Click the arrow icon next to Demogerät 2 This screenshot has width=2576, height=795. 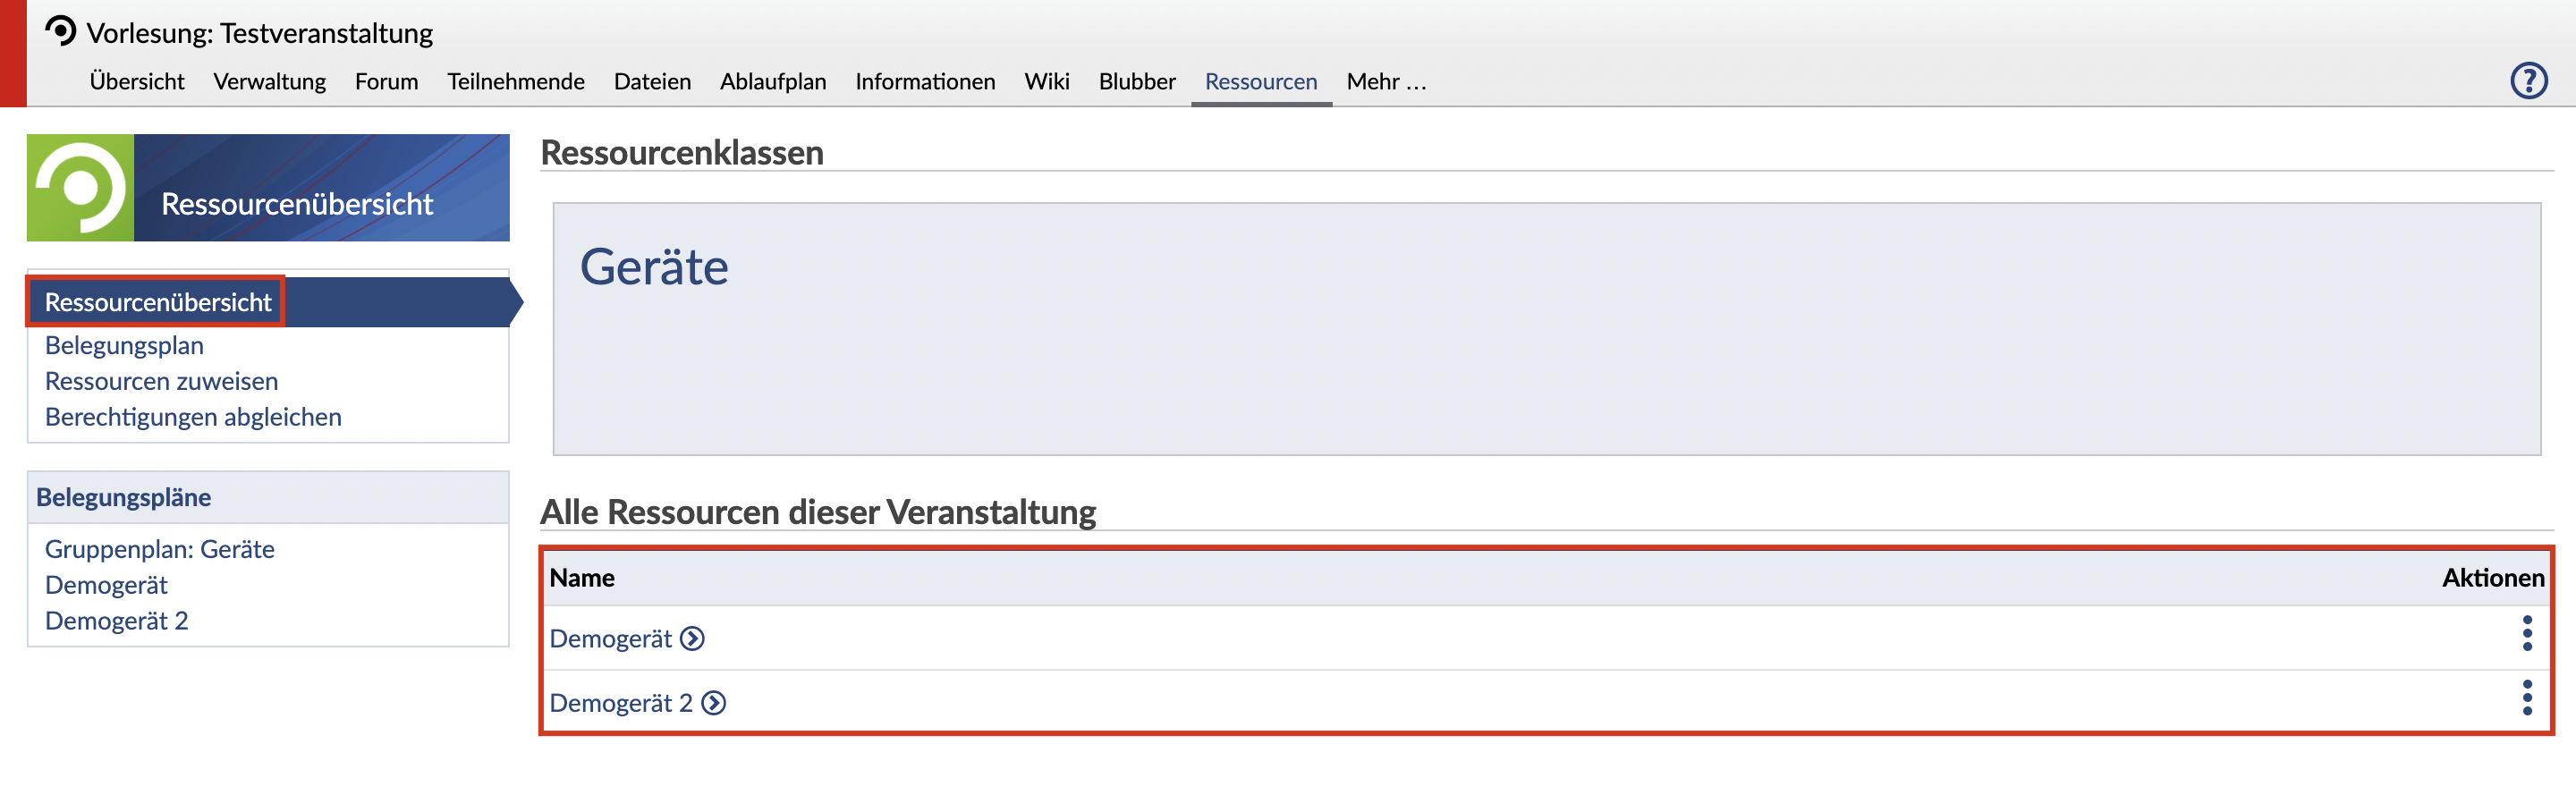713,703
